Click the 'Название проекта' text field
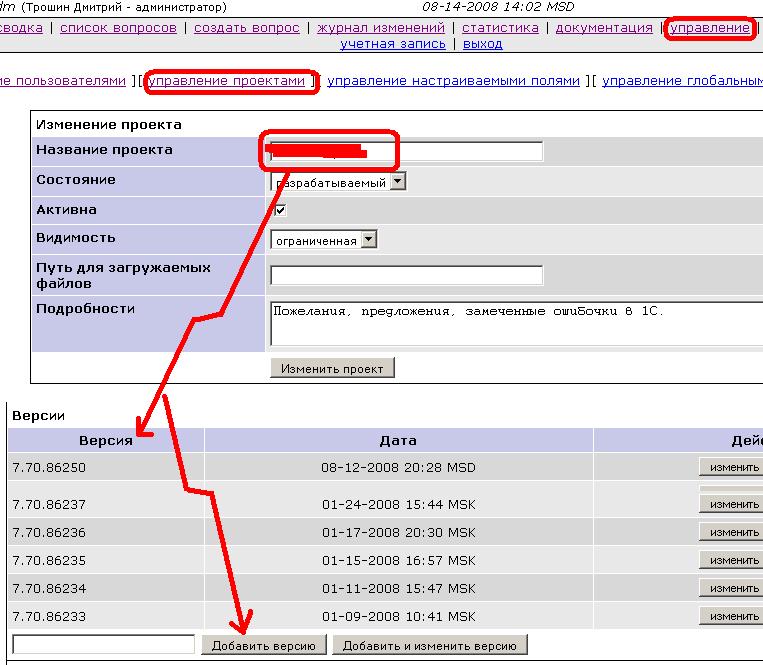Image resolution: width=763 pixels, height=665 pixels. click(x=406, y=152)
